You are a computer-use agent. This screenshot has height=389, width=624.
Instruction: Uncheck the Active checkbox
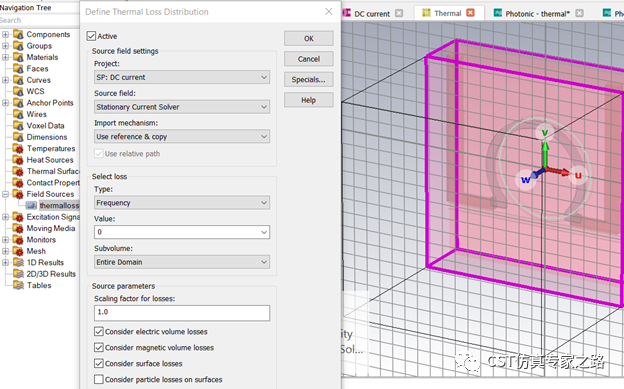click(91, 36)
